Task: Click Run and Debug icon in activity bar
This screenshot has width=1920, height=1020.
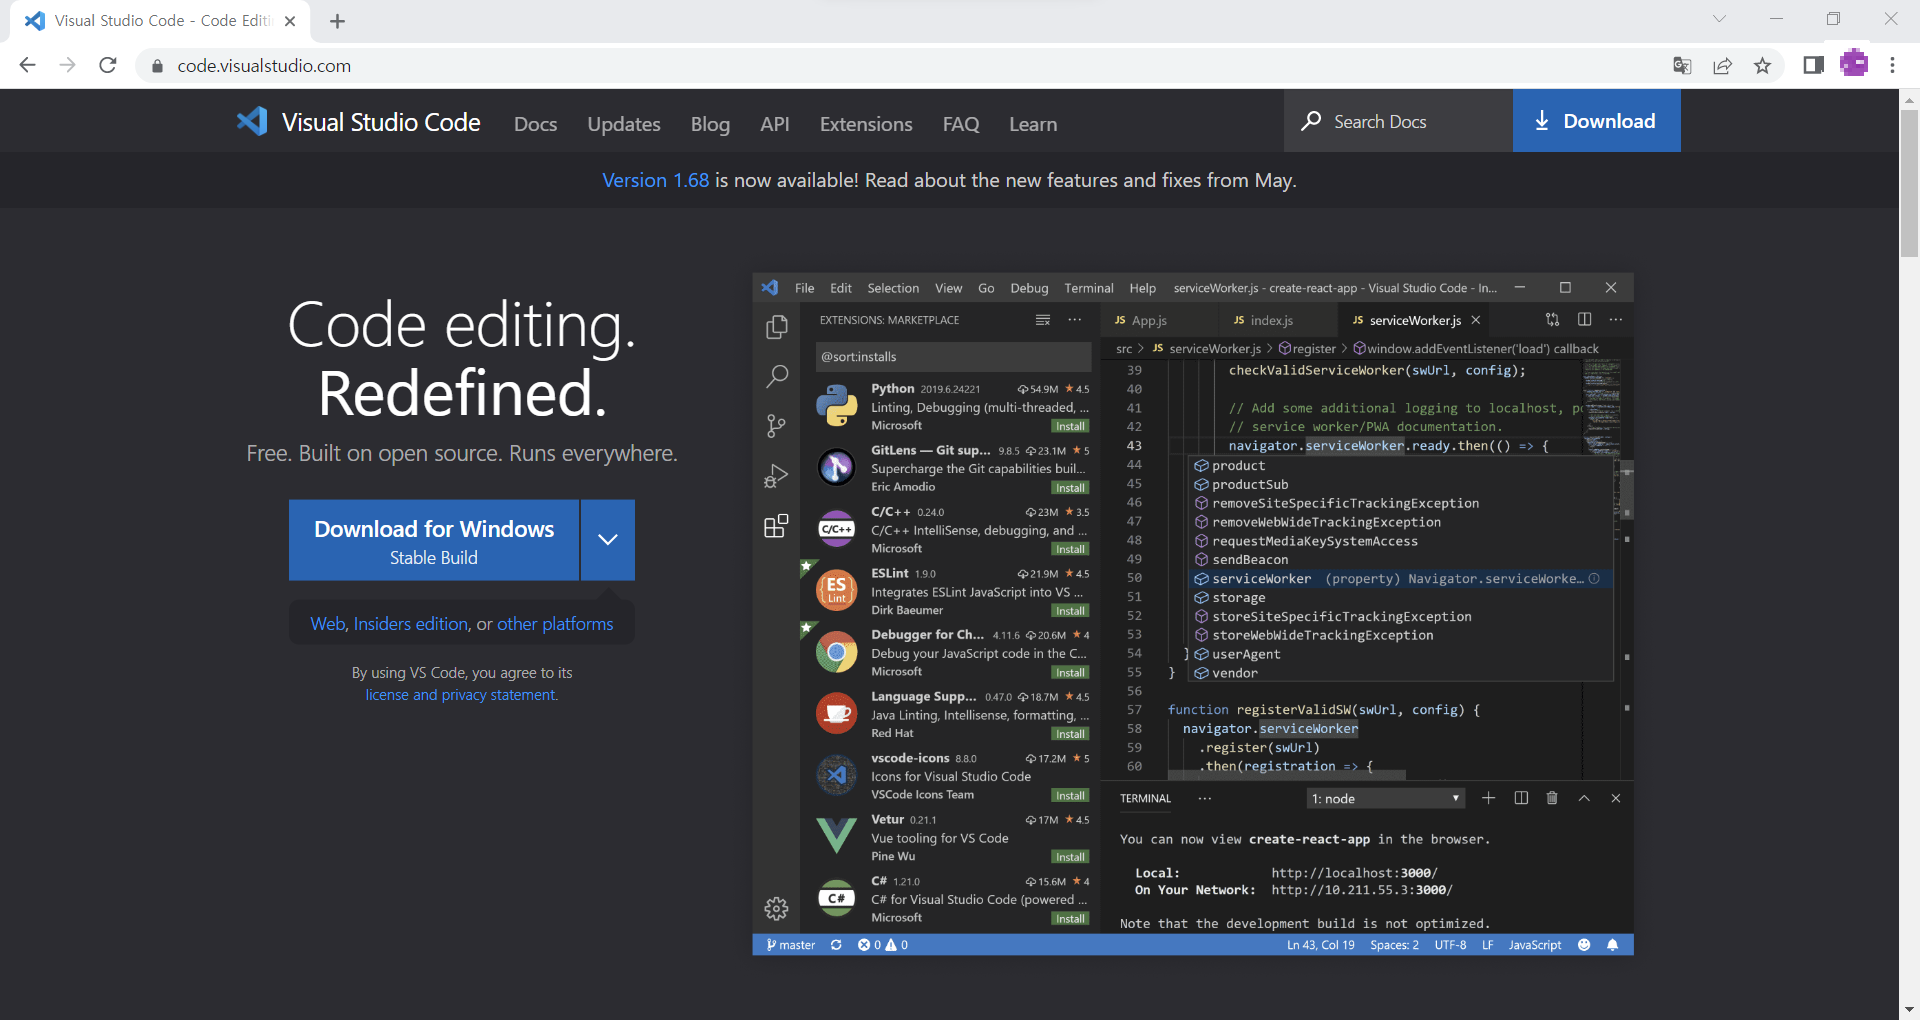Action: 776,476
